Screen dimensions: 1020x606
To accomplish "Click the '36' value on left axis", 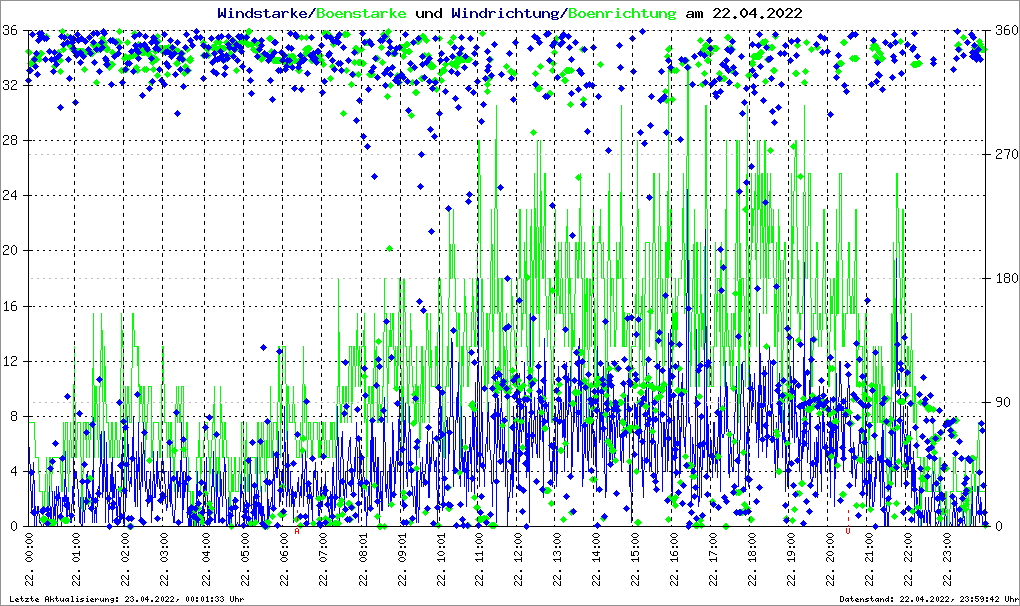I will pos(12,30).
